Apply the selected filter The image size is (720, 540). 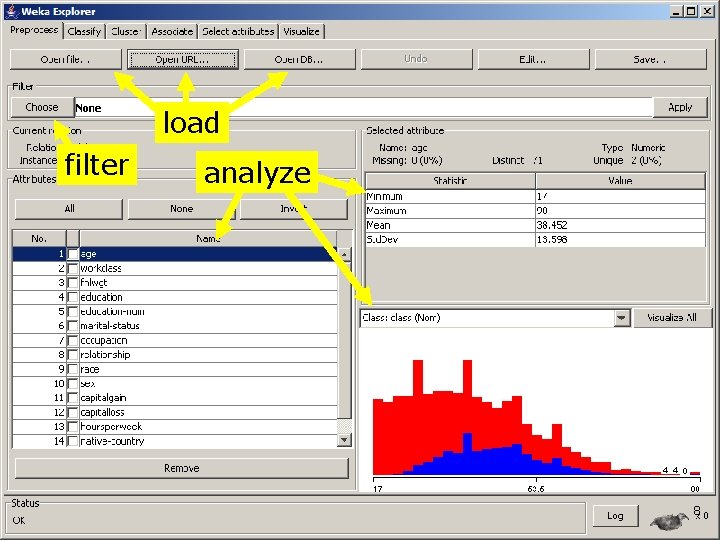(x=680, y=107)
